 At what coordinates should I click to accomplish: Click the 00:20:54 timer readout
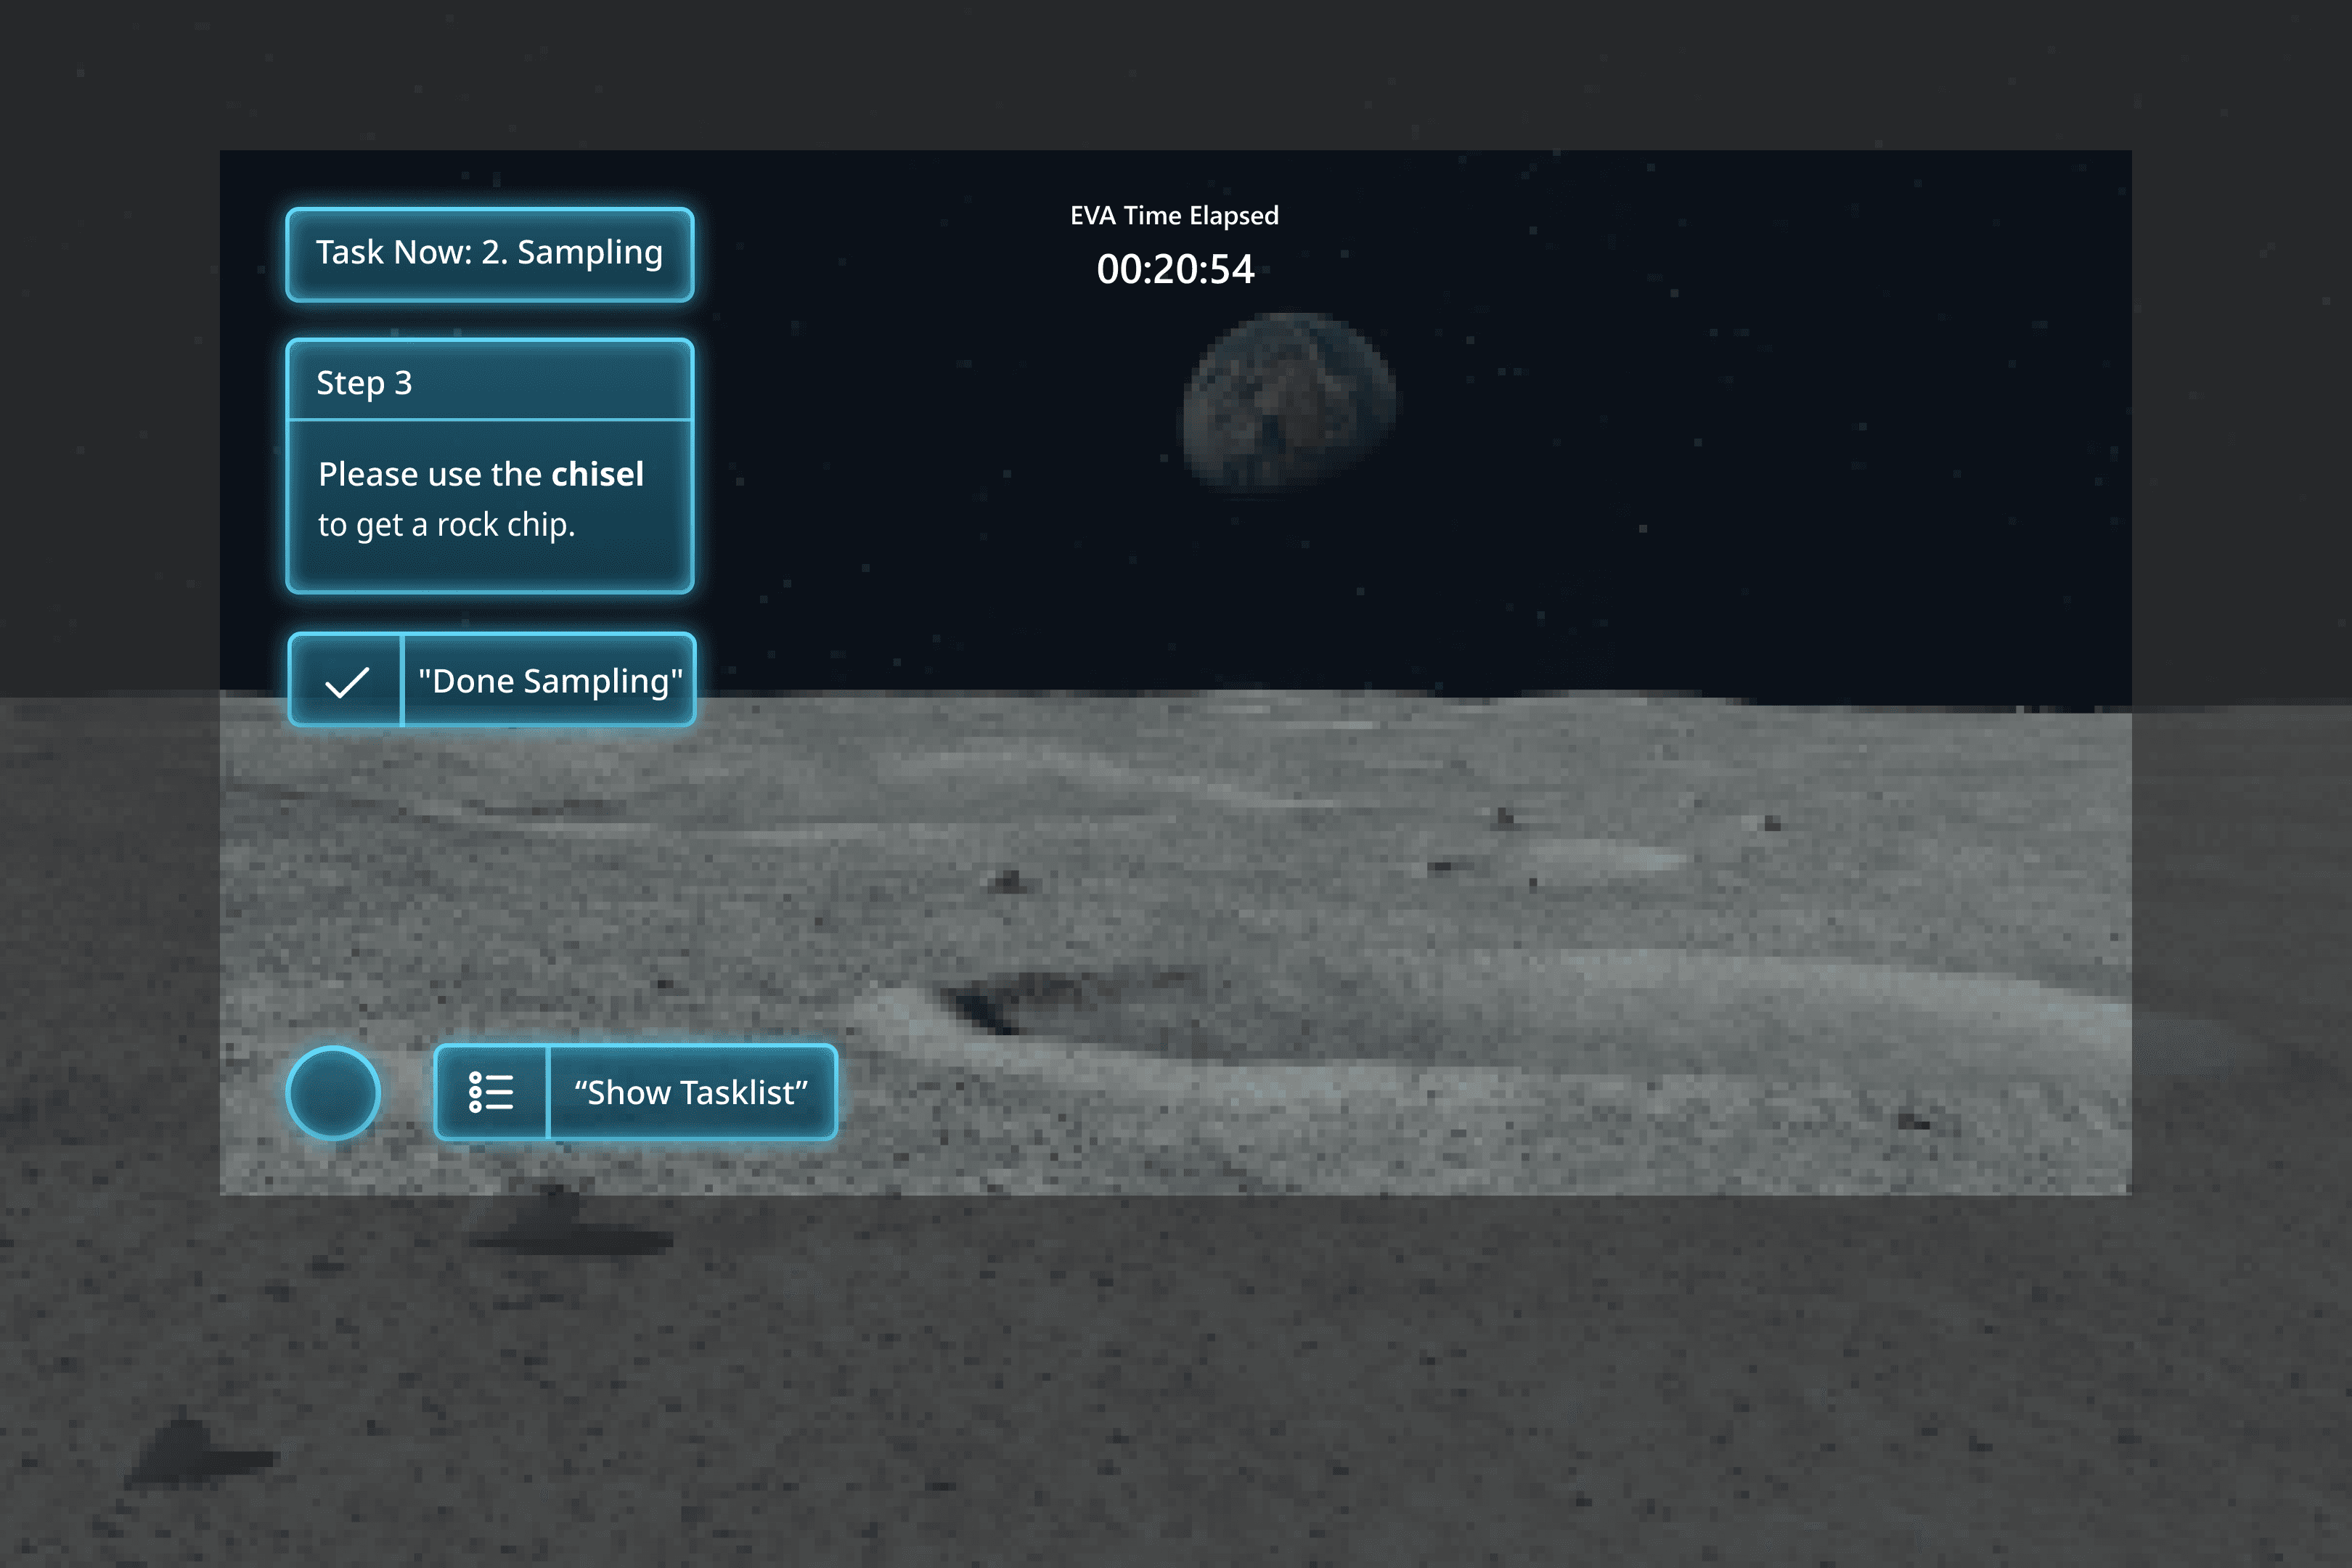[x=1175, y=269]
